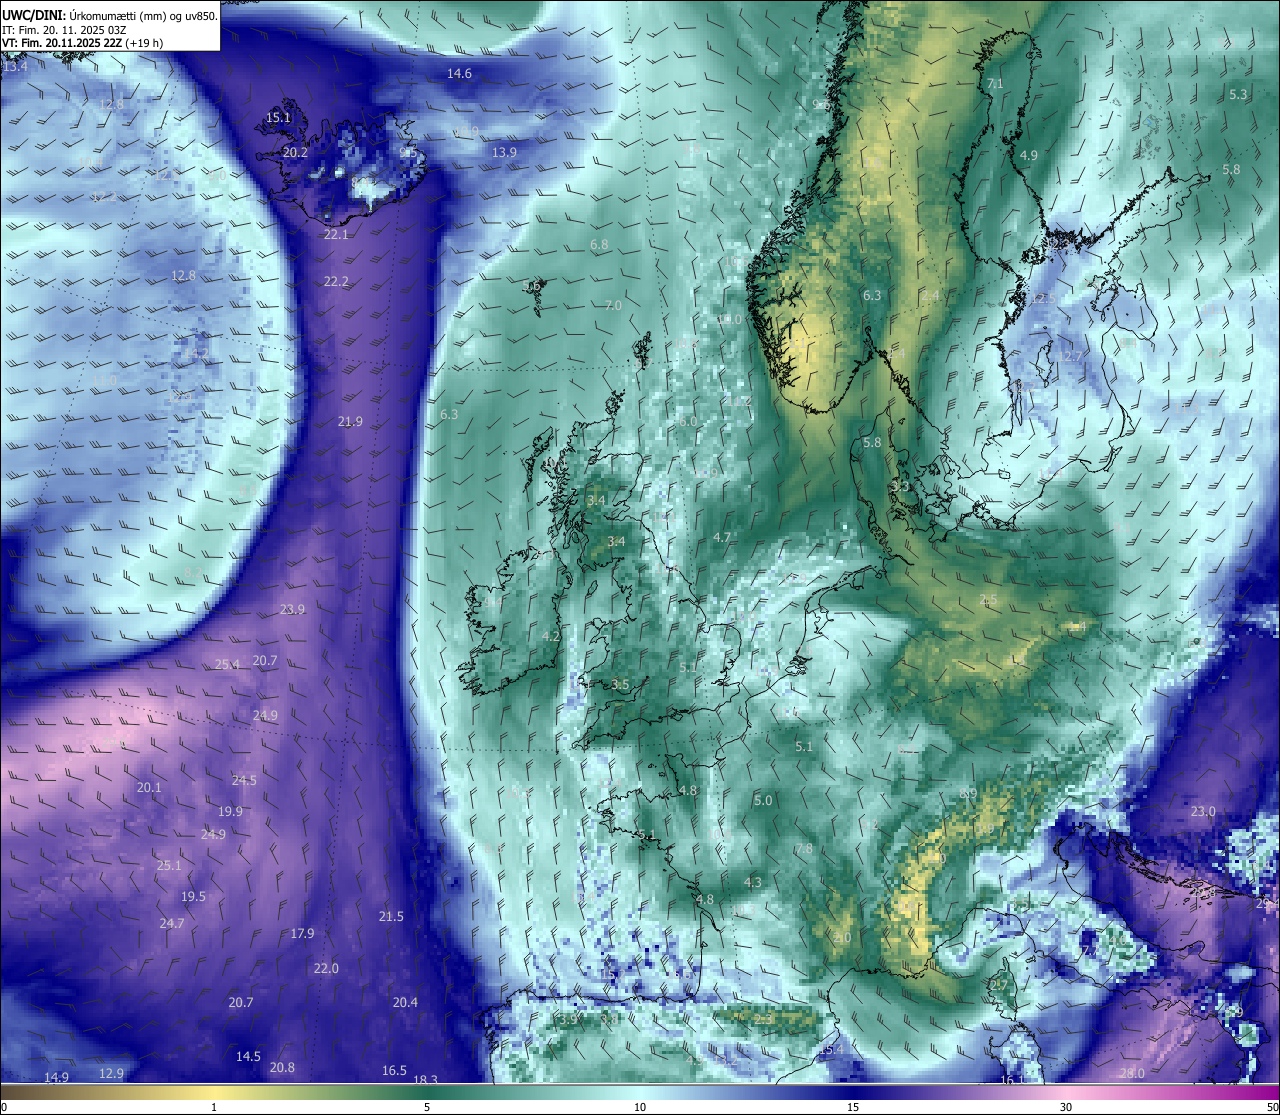Screen dimensions: 1280x1115
Task: Click the 14.9 map value
Action: (57, 1078)
